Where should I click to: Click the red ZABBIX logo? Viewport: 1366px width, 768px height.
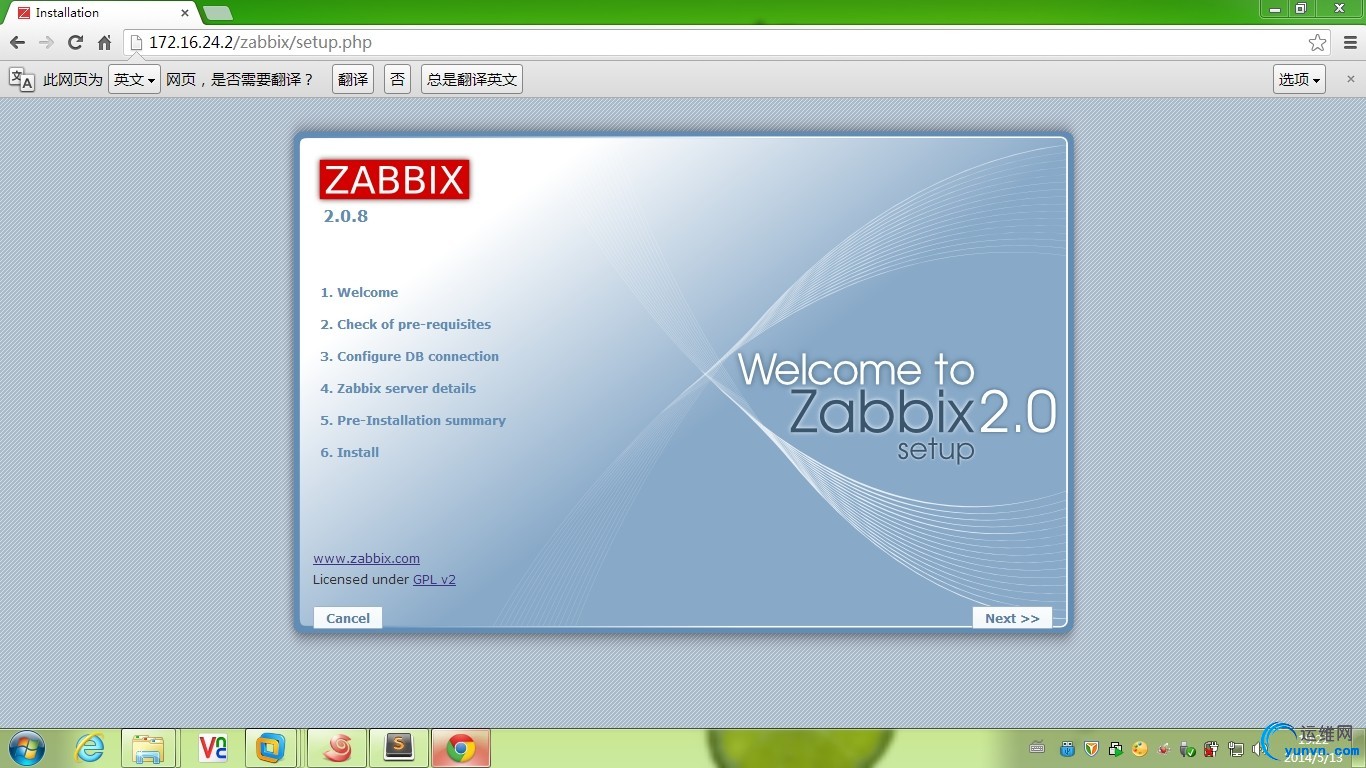394,180
